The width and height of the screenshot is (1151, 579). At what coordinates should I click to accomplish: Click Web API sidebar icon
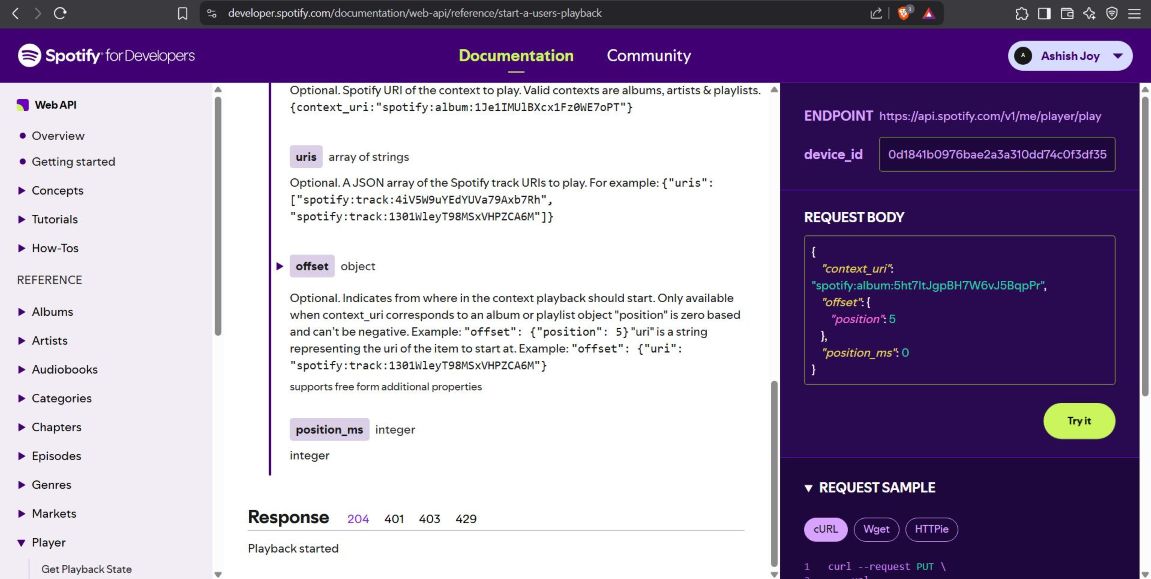click(23, 105)
